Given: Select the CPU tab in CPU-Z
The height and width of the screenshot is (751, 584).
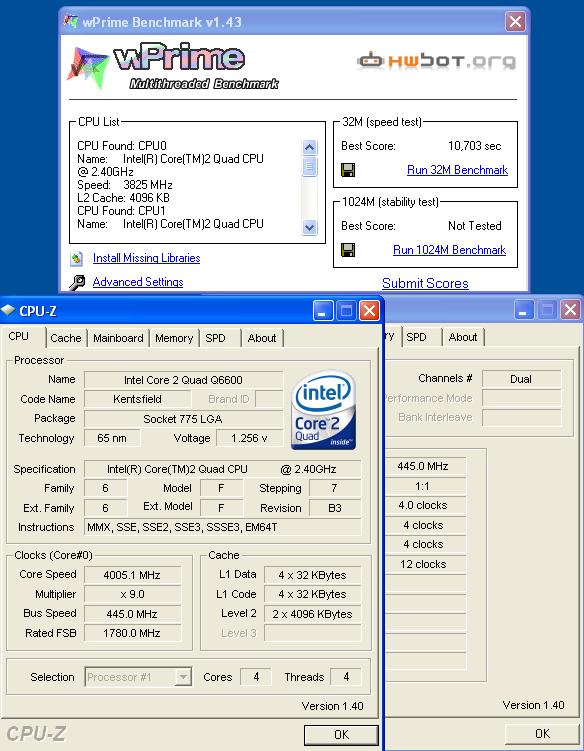Looking at the screenshot, I should [19, 336].
